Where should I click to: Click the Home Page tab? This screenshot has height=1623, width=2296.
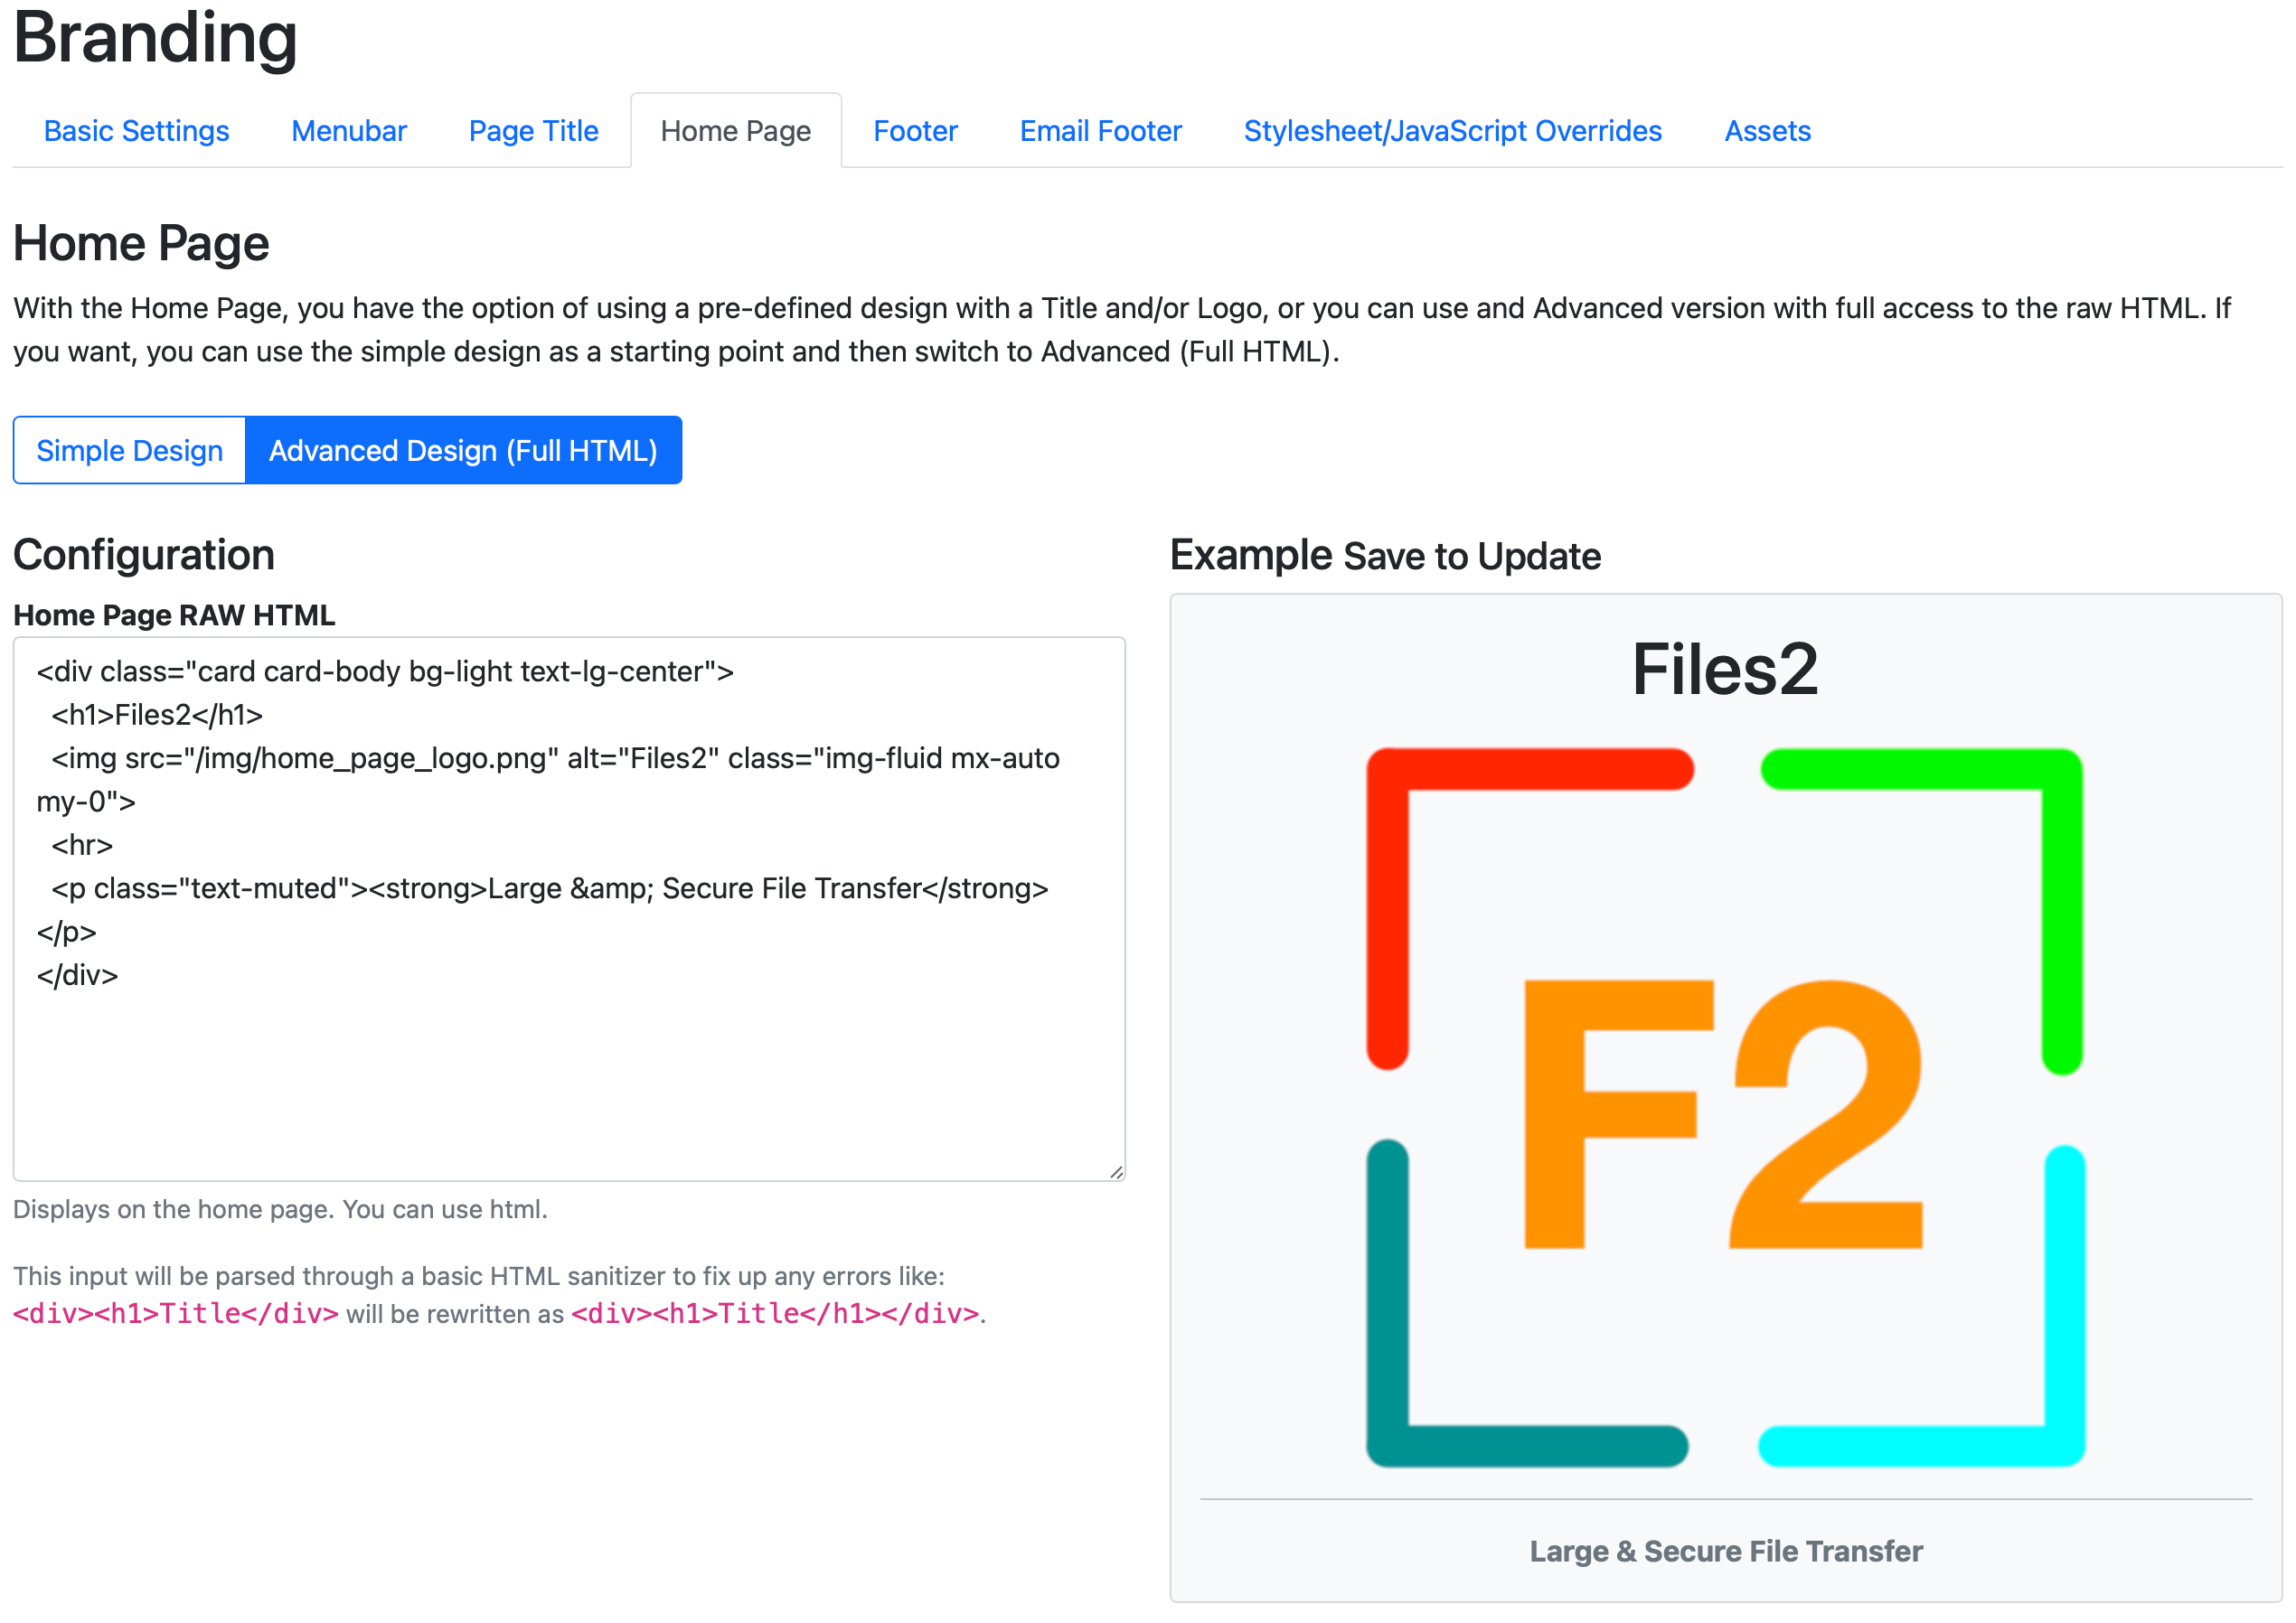point(735,130)
